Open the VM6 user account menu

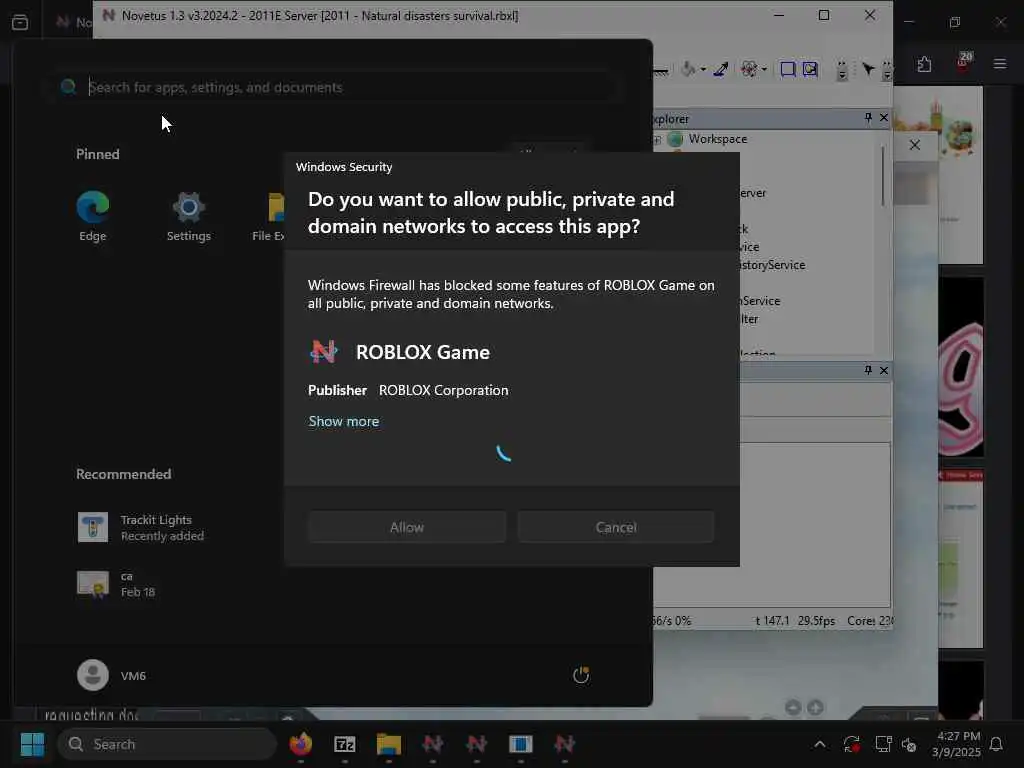pos(112,675)
